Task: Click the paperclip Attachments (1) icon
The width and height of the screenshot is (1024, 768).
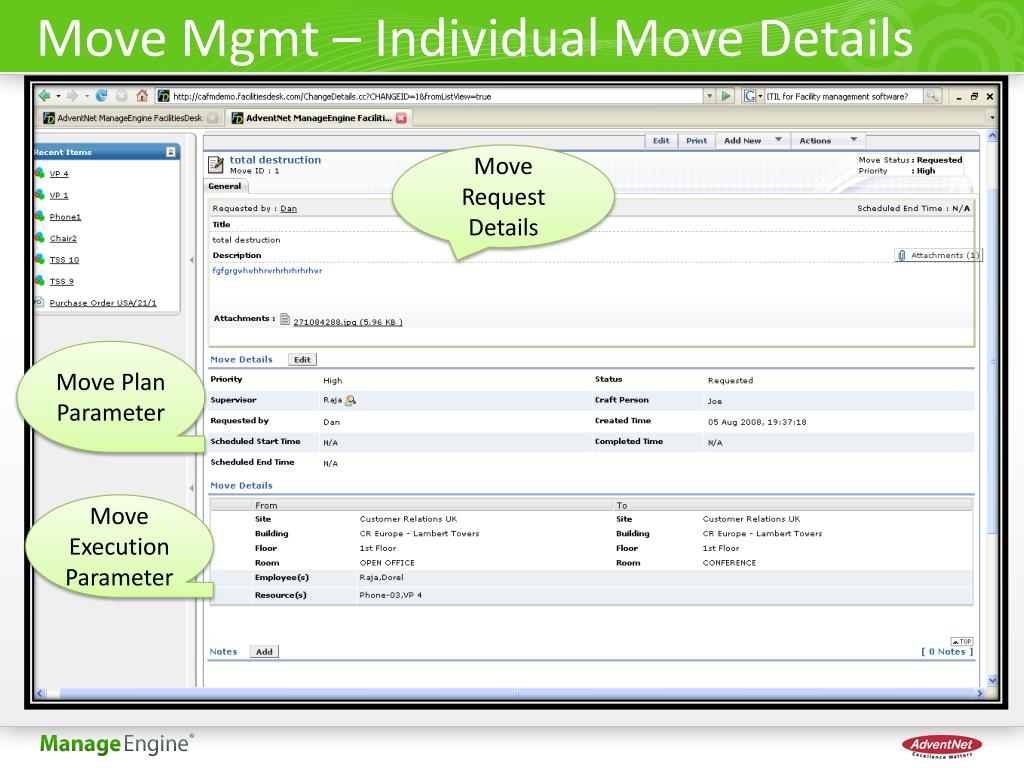Action: coord(902,255)
